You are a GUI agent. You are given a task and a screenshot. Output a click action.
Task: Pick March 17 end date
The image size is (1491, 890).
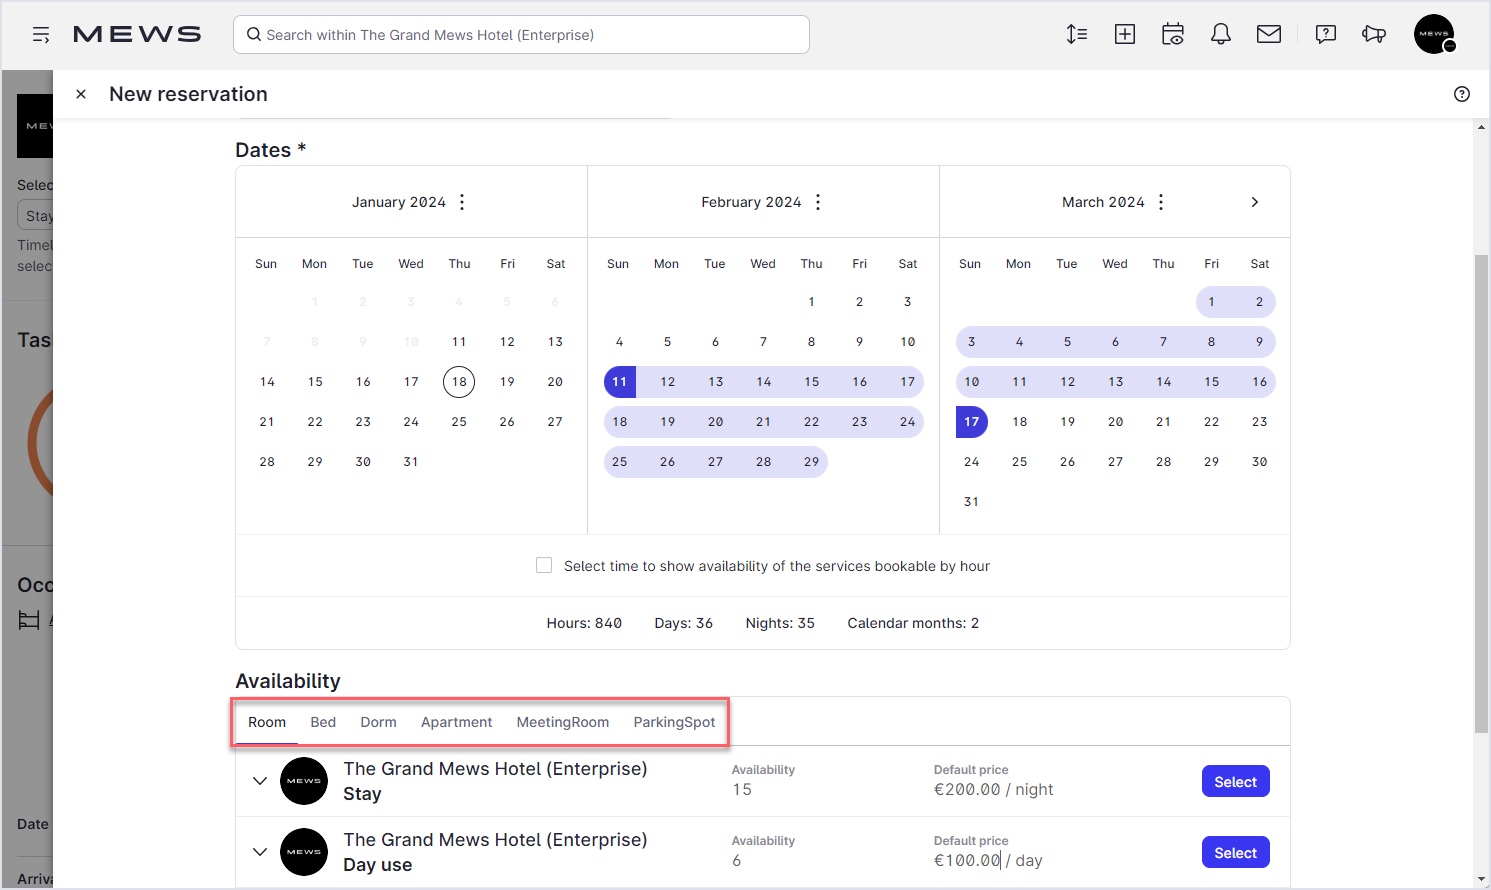pos(972,422)
